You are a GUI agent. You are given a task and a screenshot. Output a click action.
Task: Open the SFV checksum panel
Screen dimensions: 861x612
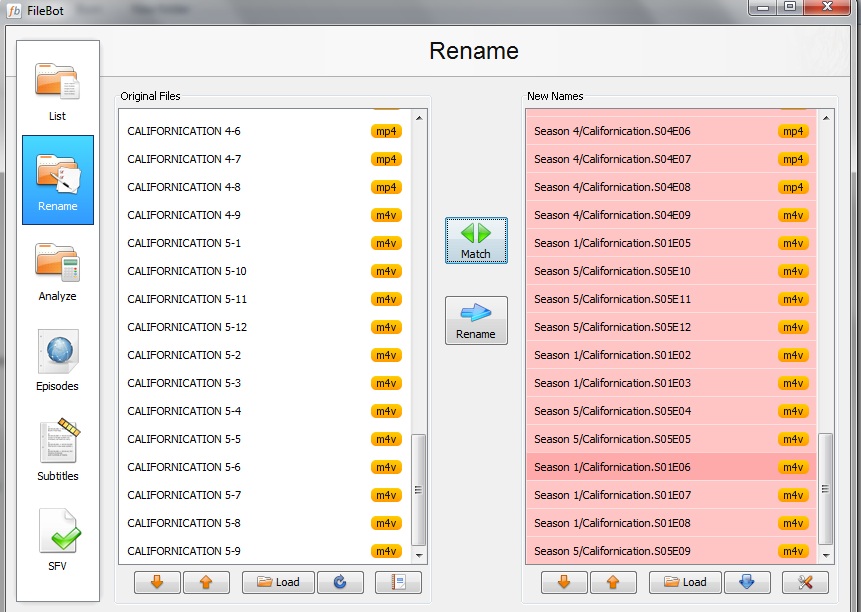click(57, 540)
